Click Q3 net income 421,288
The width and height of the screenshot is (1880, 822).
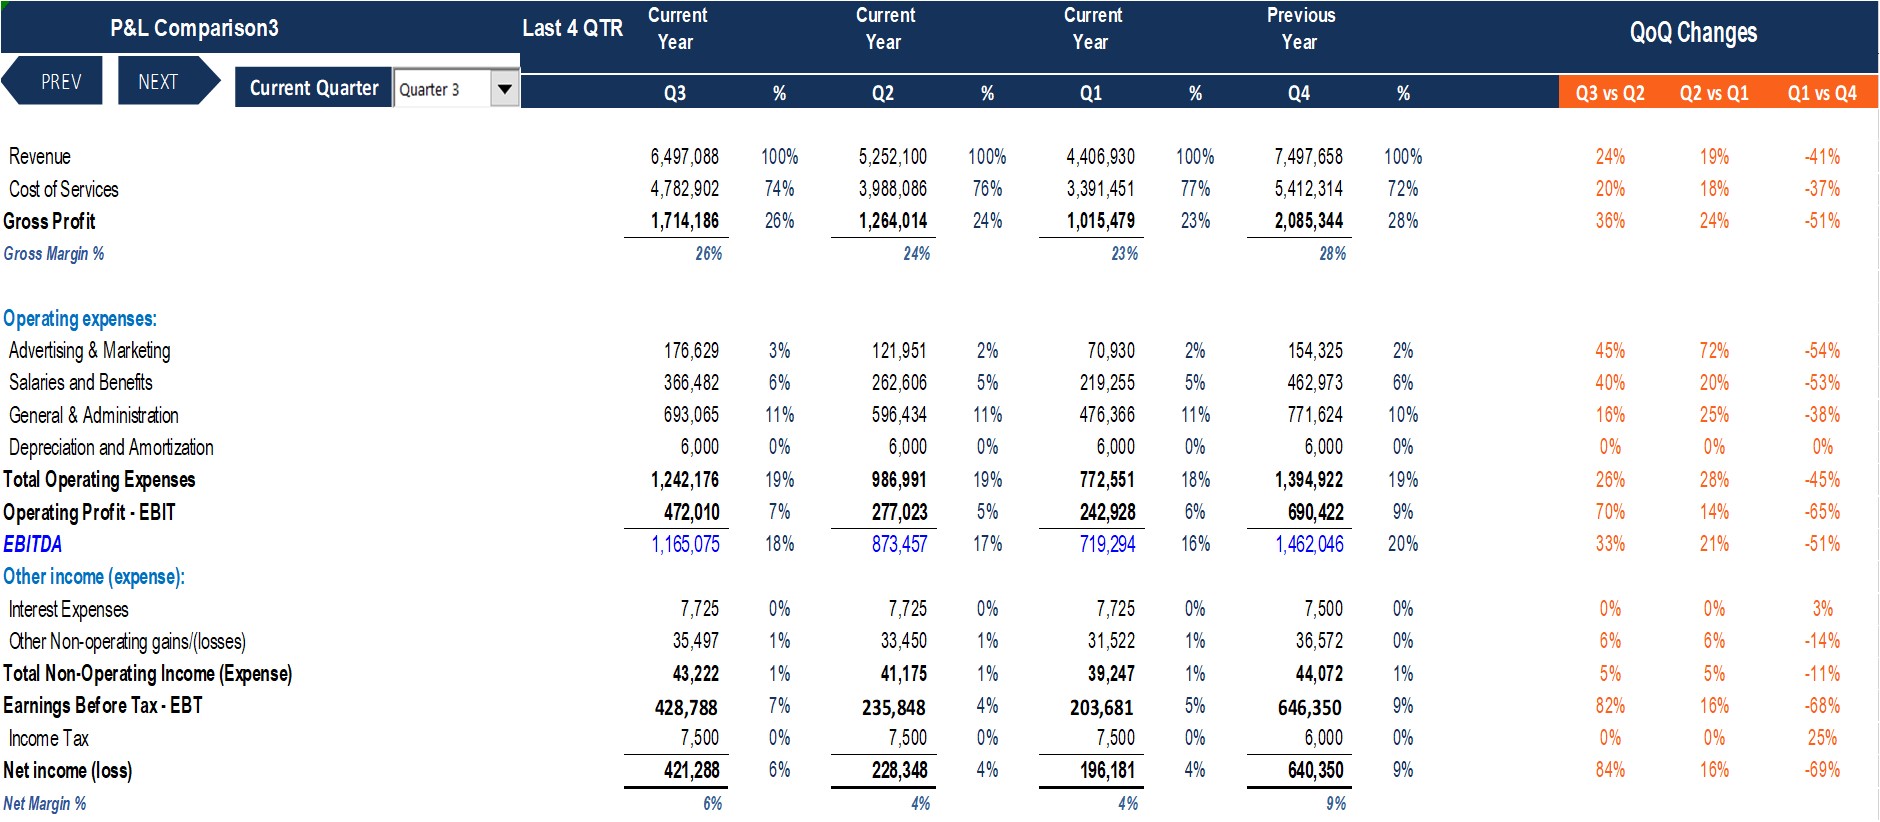pyautogui.click(x=691, y=770)
